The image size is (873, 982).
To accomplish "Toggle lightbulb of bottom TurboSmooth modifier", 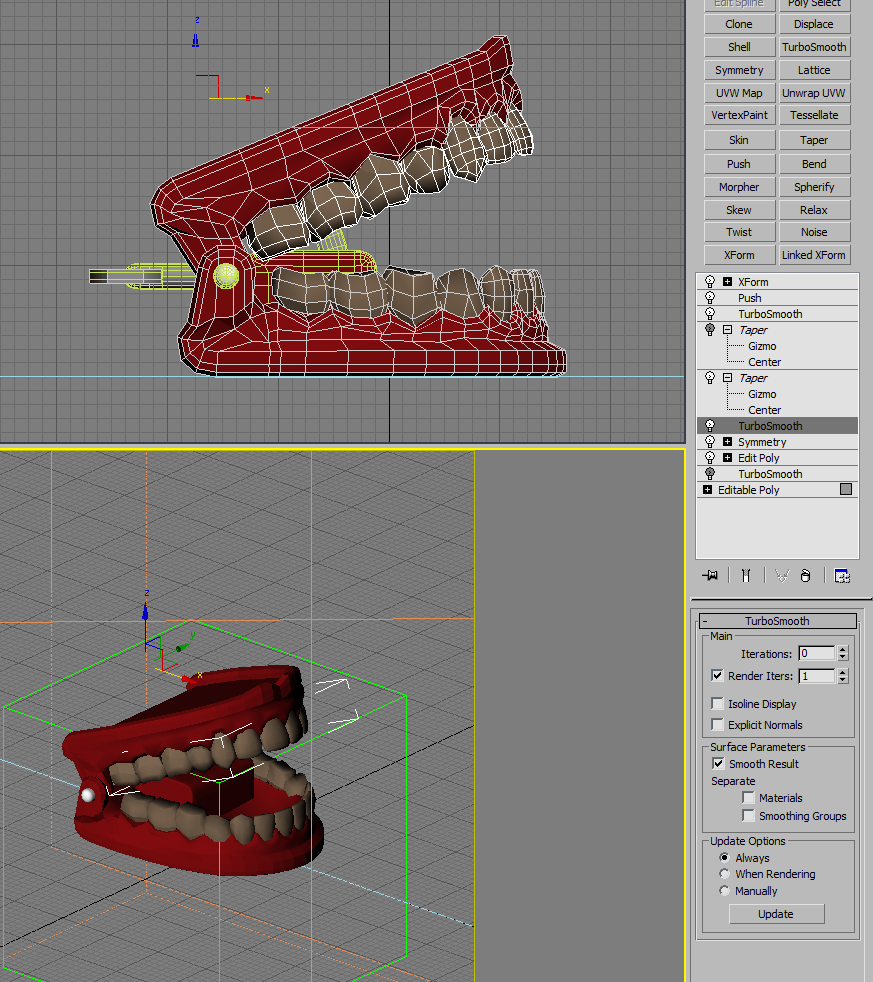I will point(710,474).
